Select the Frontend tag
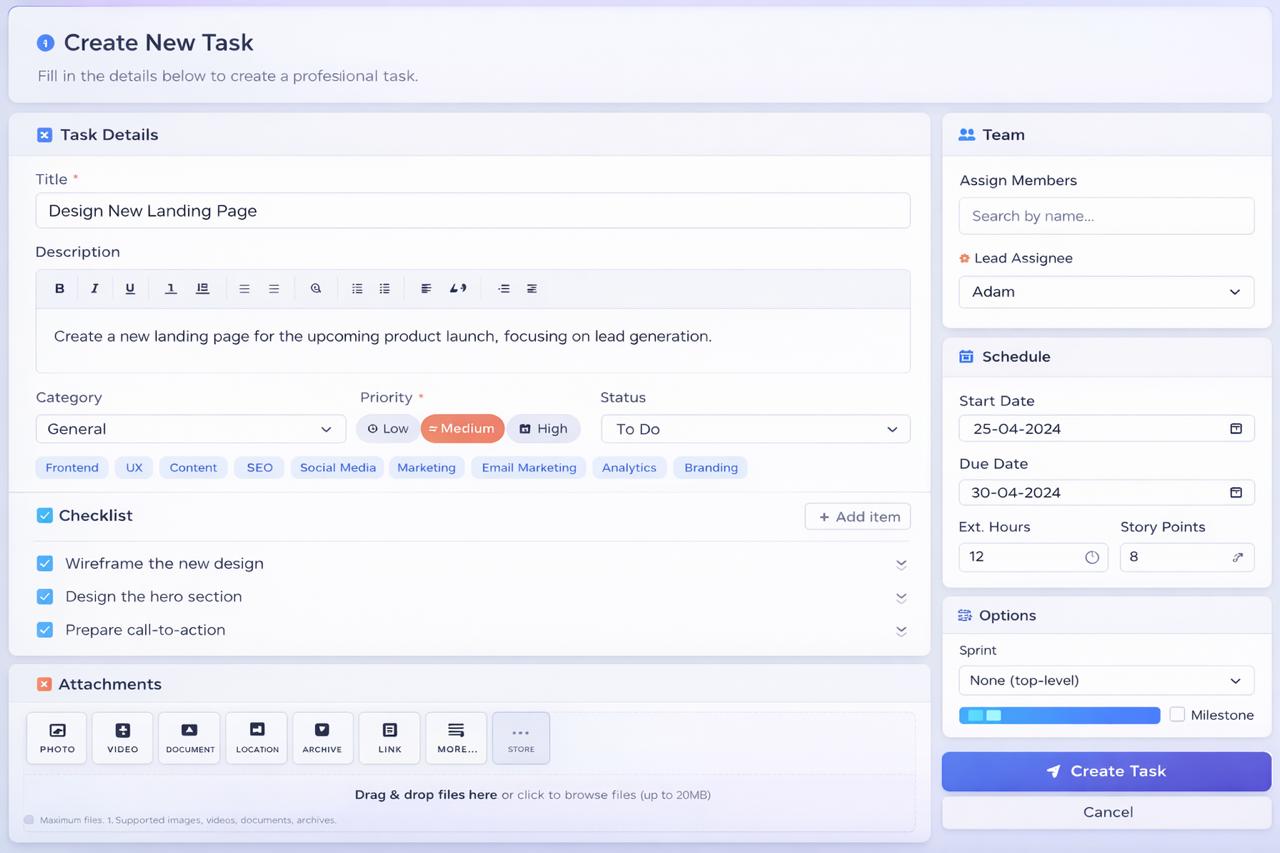The height and width of the screenshot is (853, 1280). 72,467
